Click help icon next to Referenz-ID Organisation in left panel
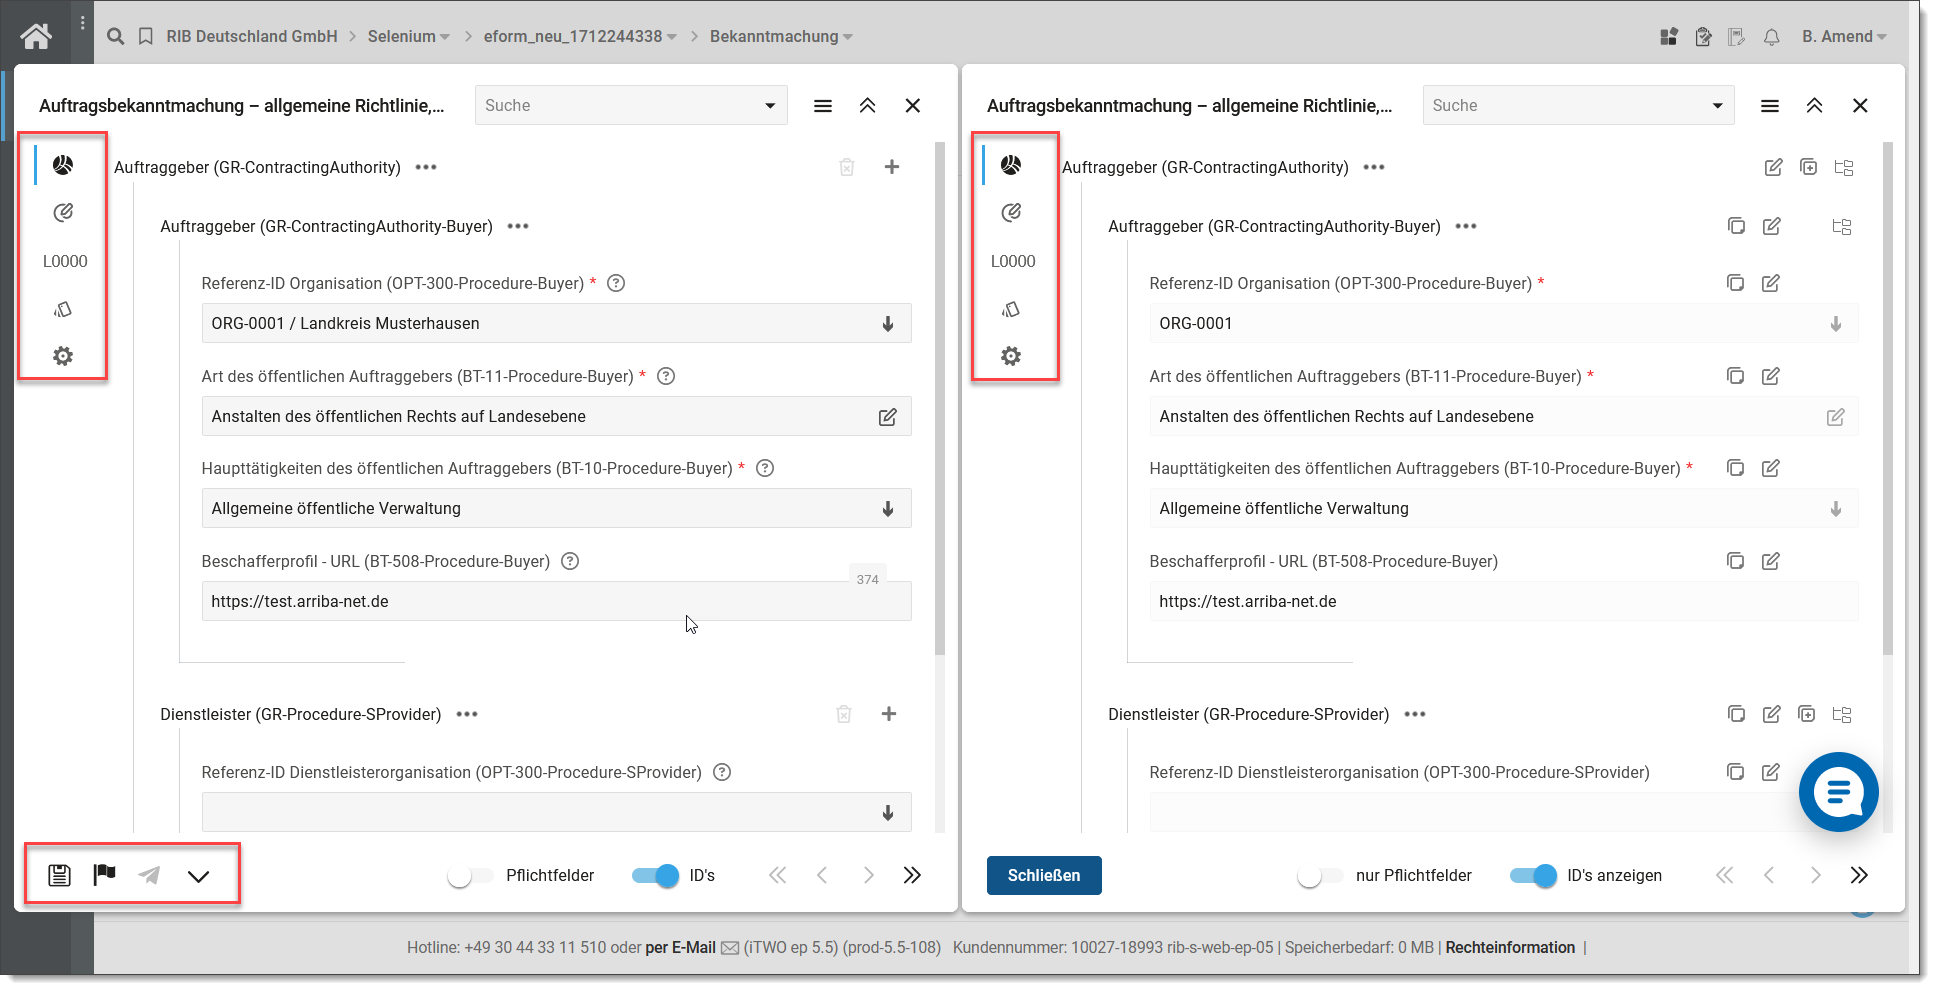This screenshot has height=990, width=1935. tap(616, 283)
